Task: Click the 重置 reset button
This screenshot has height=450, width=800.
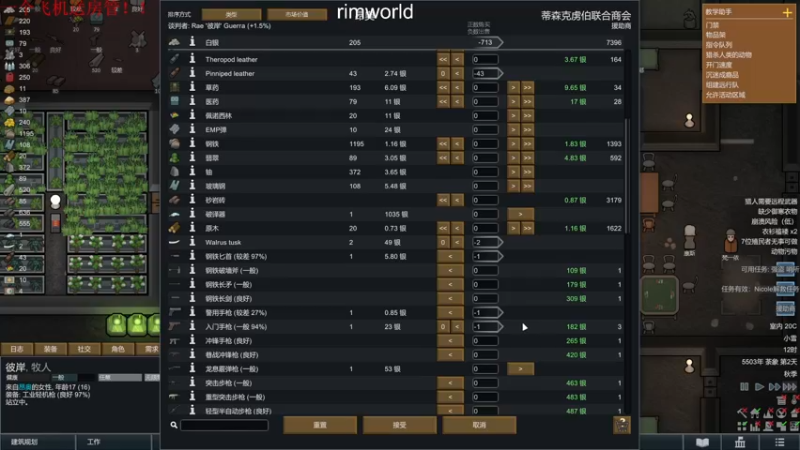Action: 320,425
